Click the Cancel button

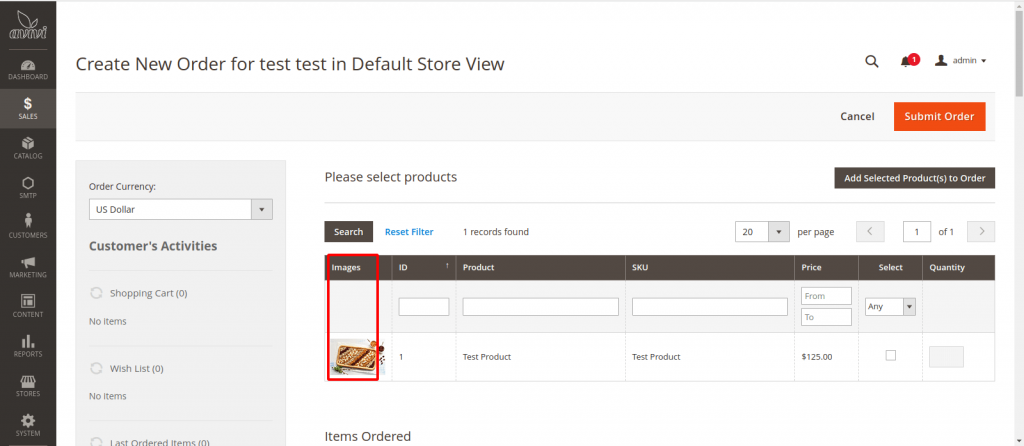pos(857,116)
